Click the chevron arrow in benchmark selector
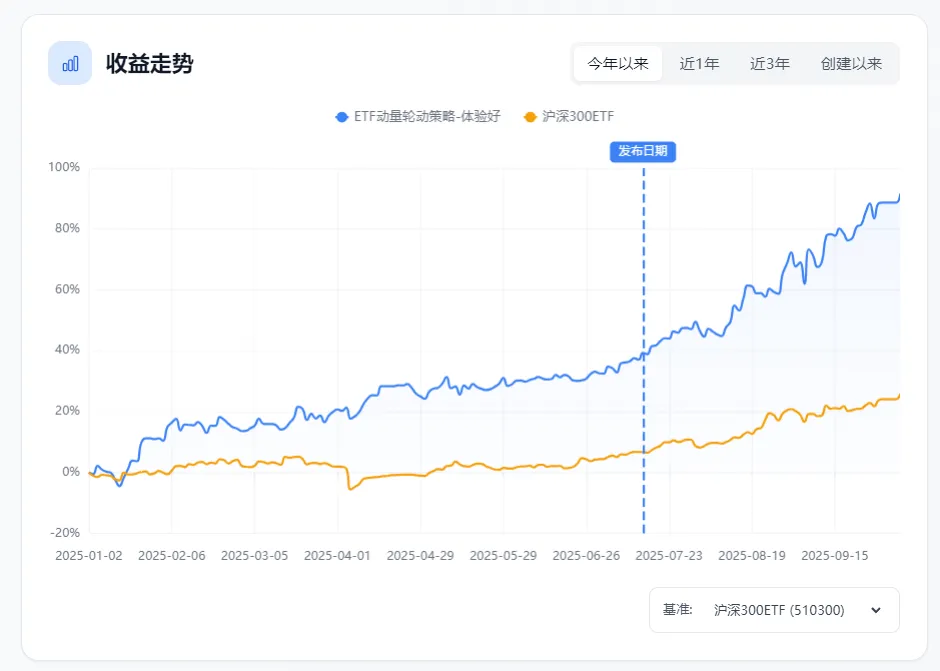Image resolution: width=940 pixels, height=671 pixels. pos(876,610)
